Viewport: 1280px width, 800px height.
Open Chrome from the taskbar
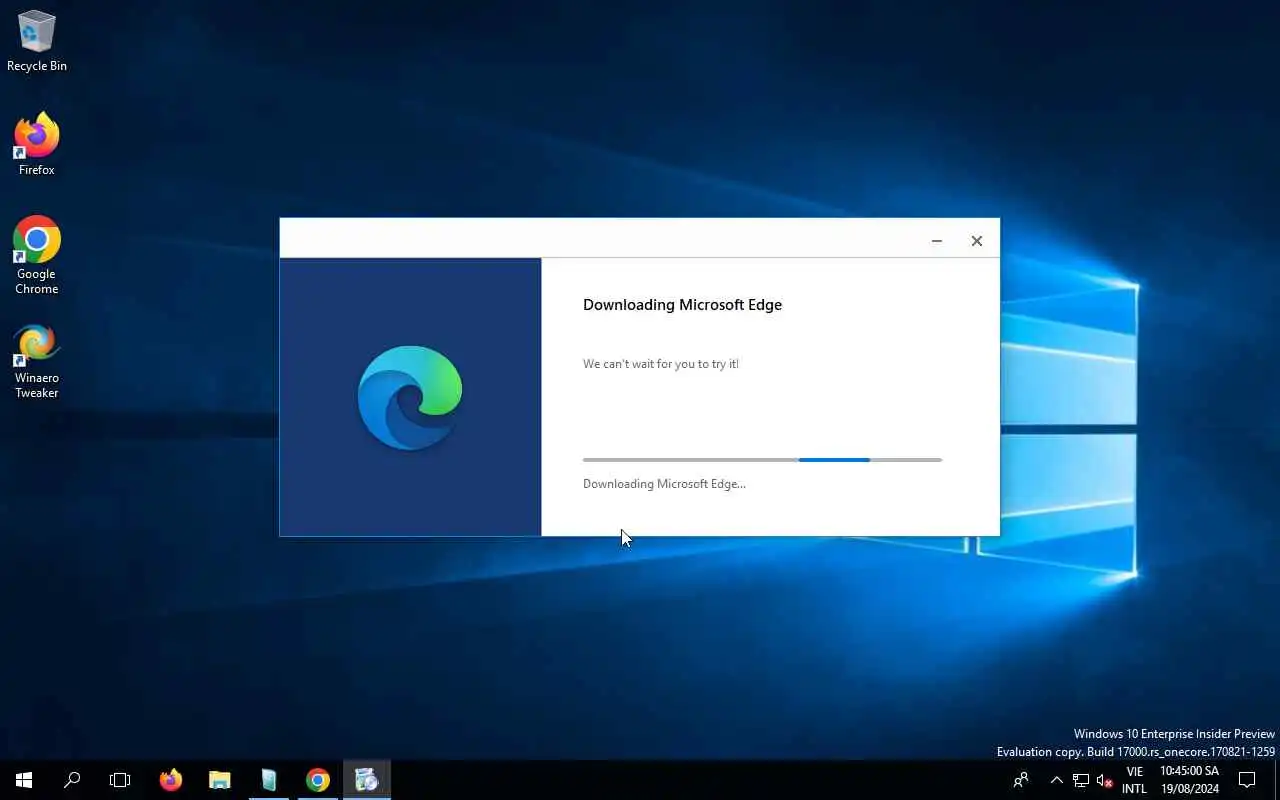tap(318, 780)
